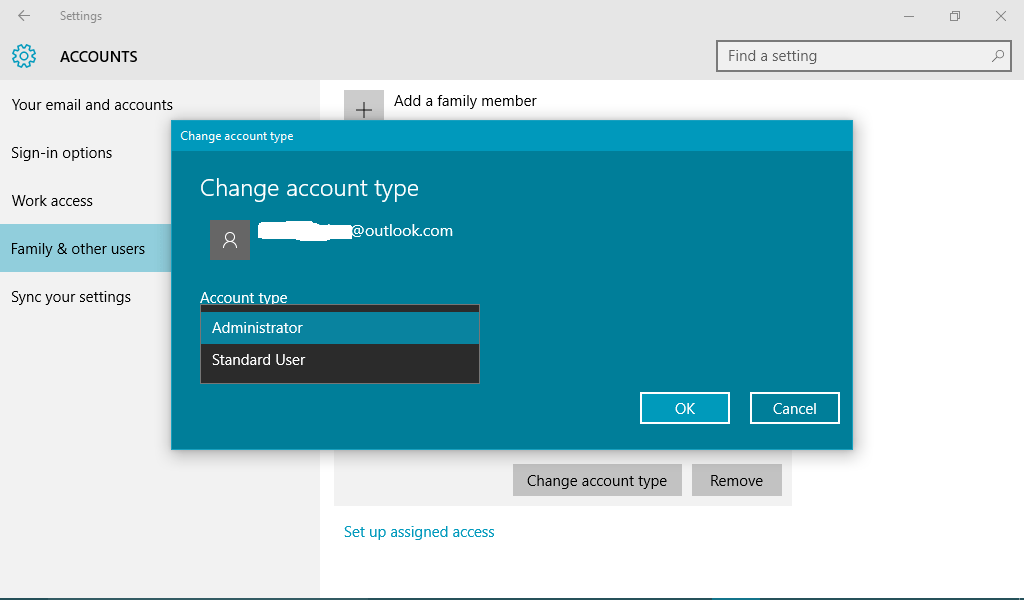The height and width of the screenshot is (600, 1024).
Task: Open Your email and accounts section
Action: (92, 104)
